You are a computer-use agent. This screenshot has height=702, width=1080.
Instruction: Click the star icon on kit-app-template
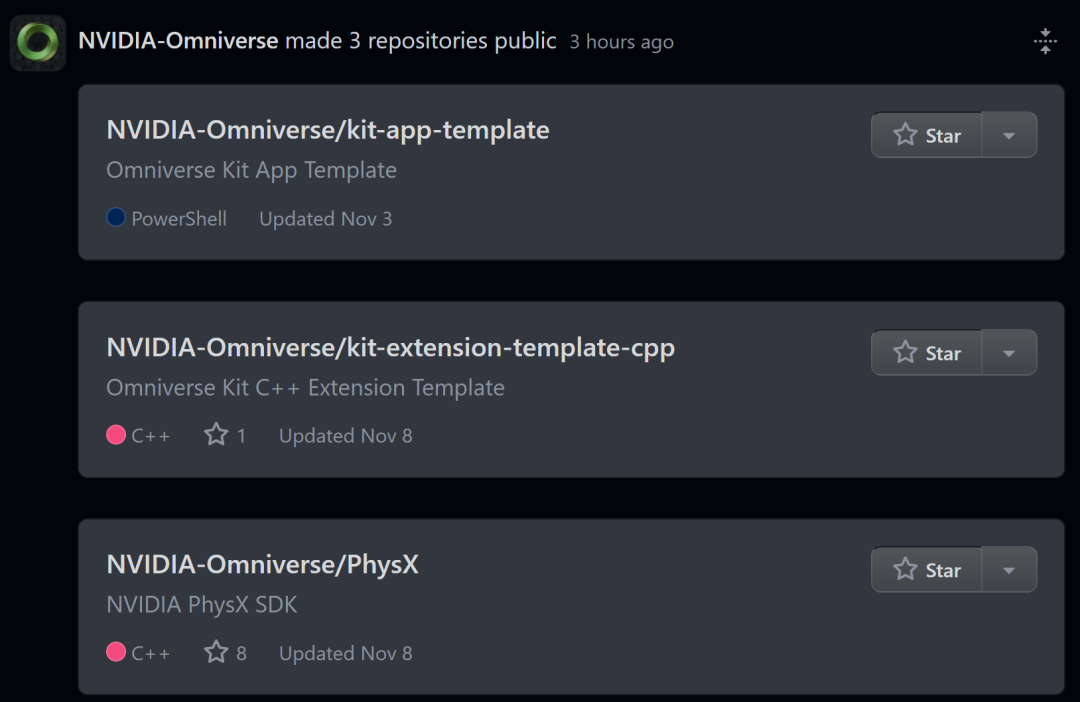pyautogui.click(x=905, y=135)
